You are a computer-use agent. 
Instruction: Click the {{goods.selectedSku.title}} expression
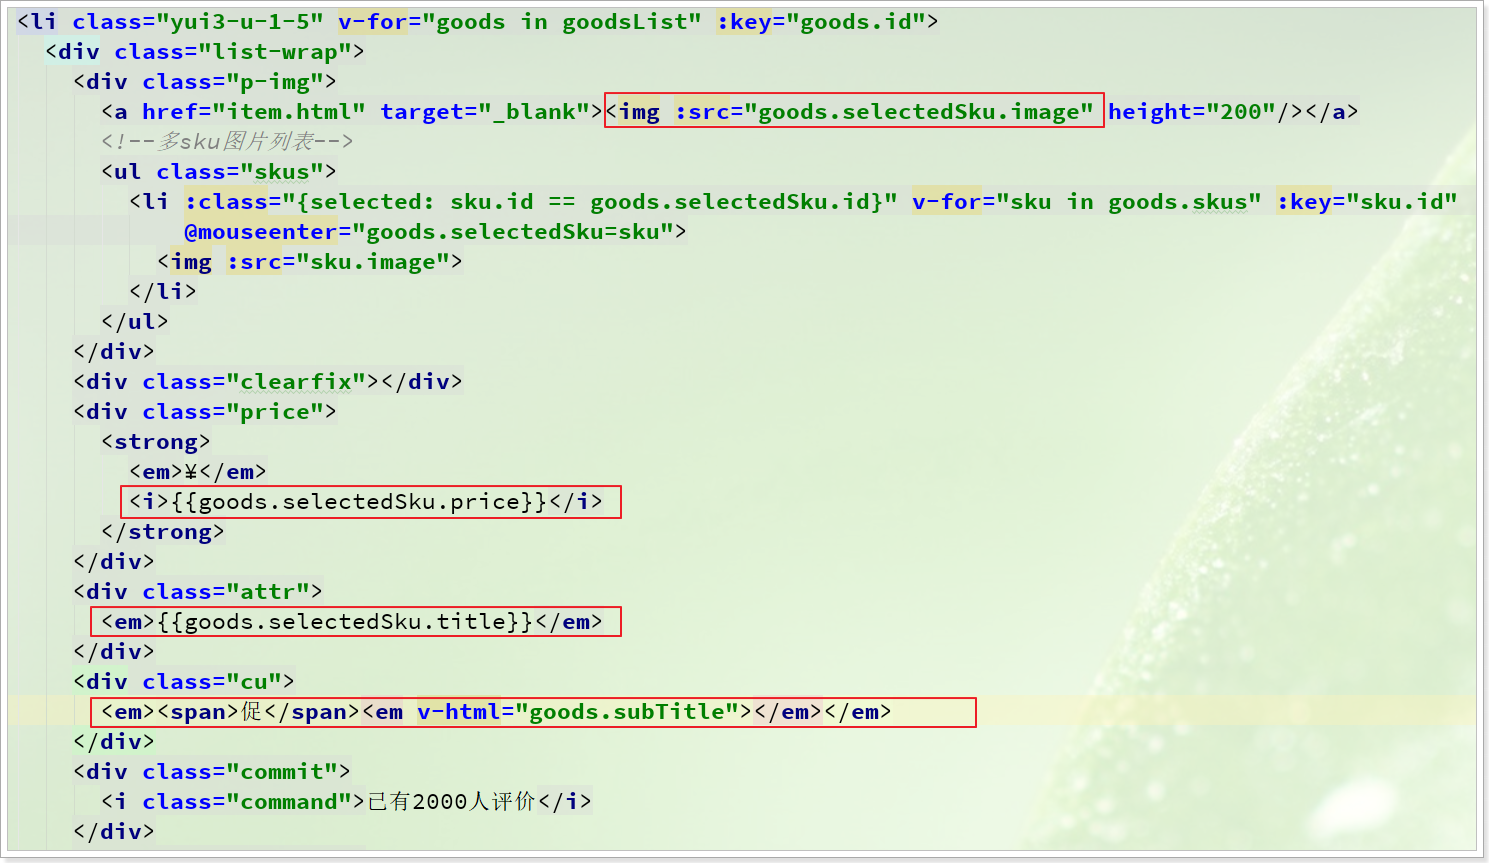[x=345, y=622]
